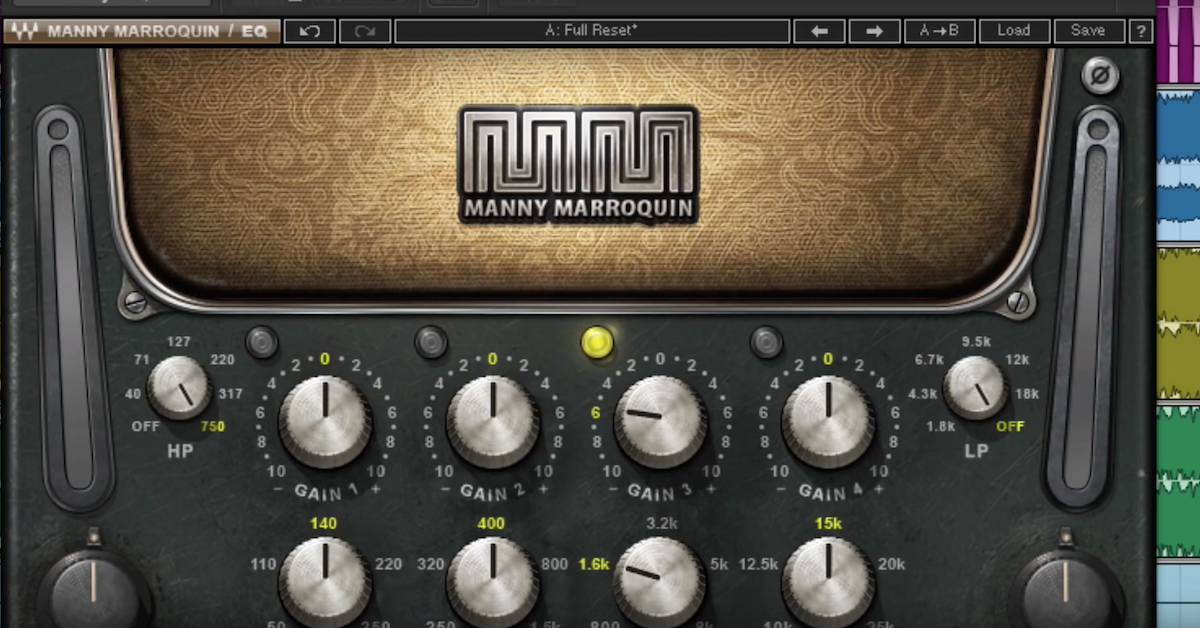This screenshot has height=628, width=1200.
Task: Click the knob below the left level meter
Action: (93, 589)
